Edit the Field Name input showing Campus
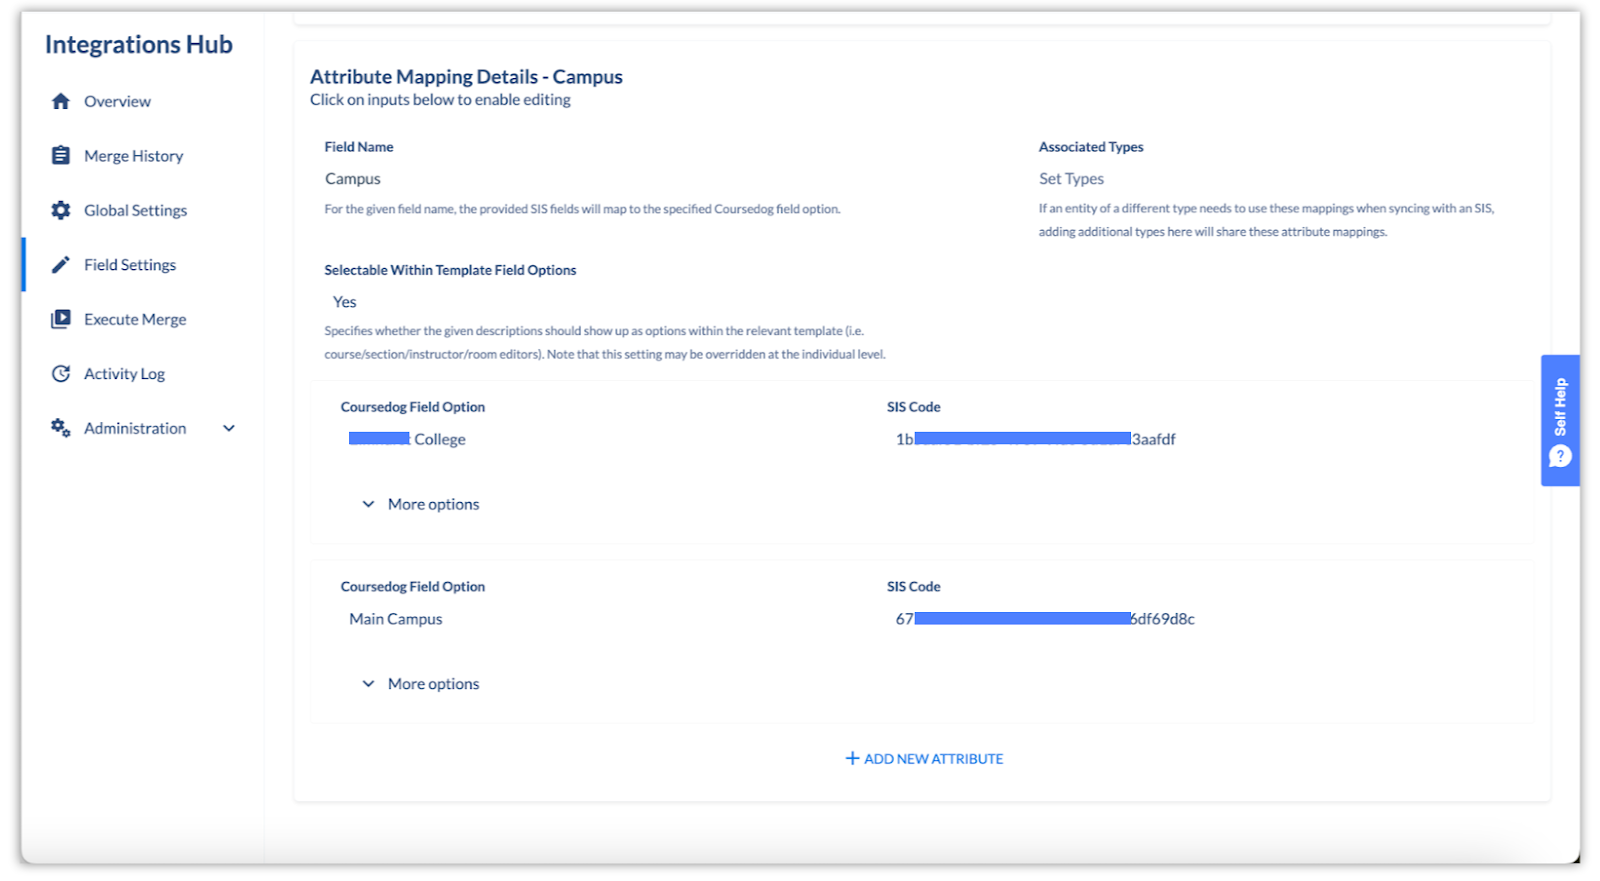Screen dimensions: 1600x881 click(353, 179)
